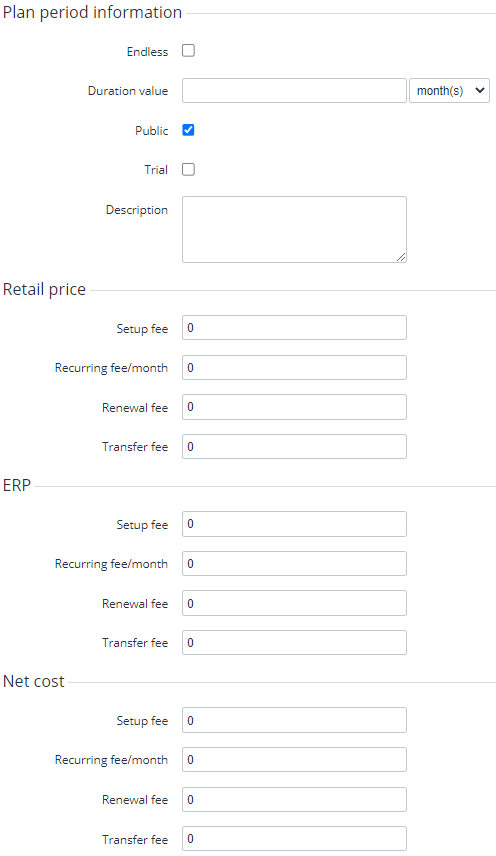Select the Retail price Setup fee field
The width and height of the screenshot is (496, 856).
click(x=294, y=328)
